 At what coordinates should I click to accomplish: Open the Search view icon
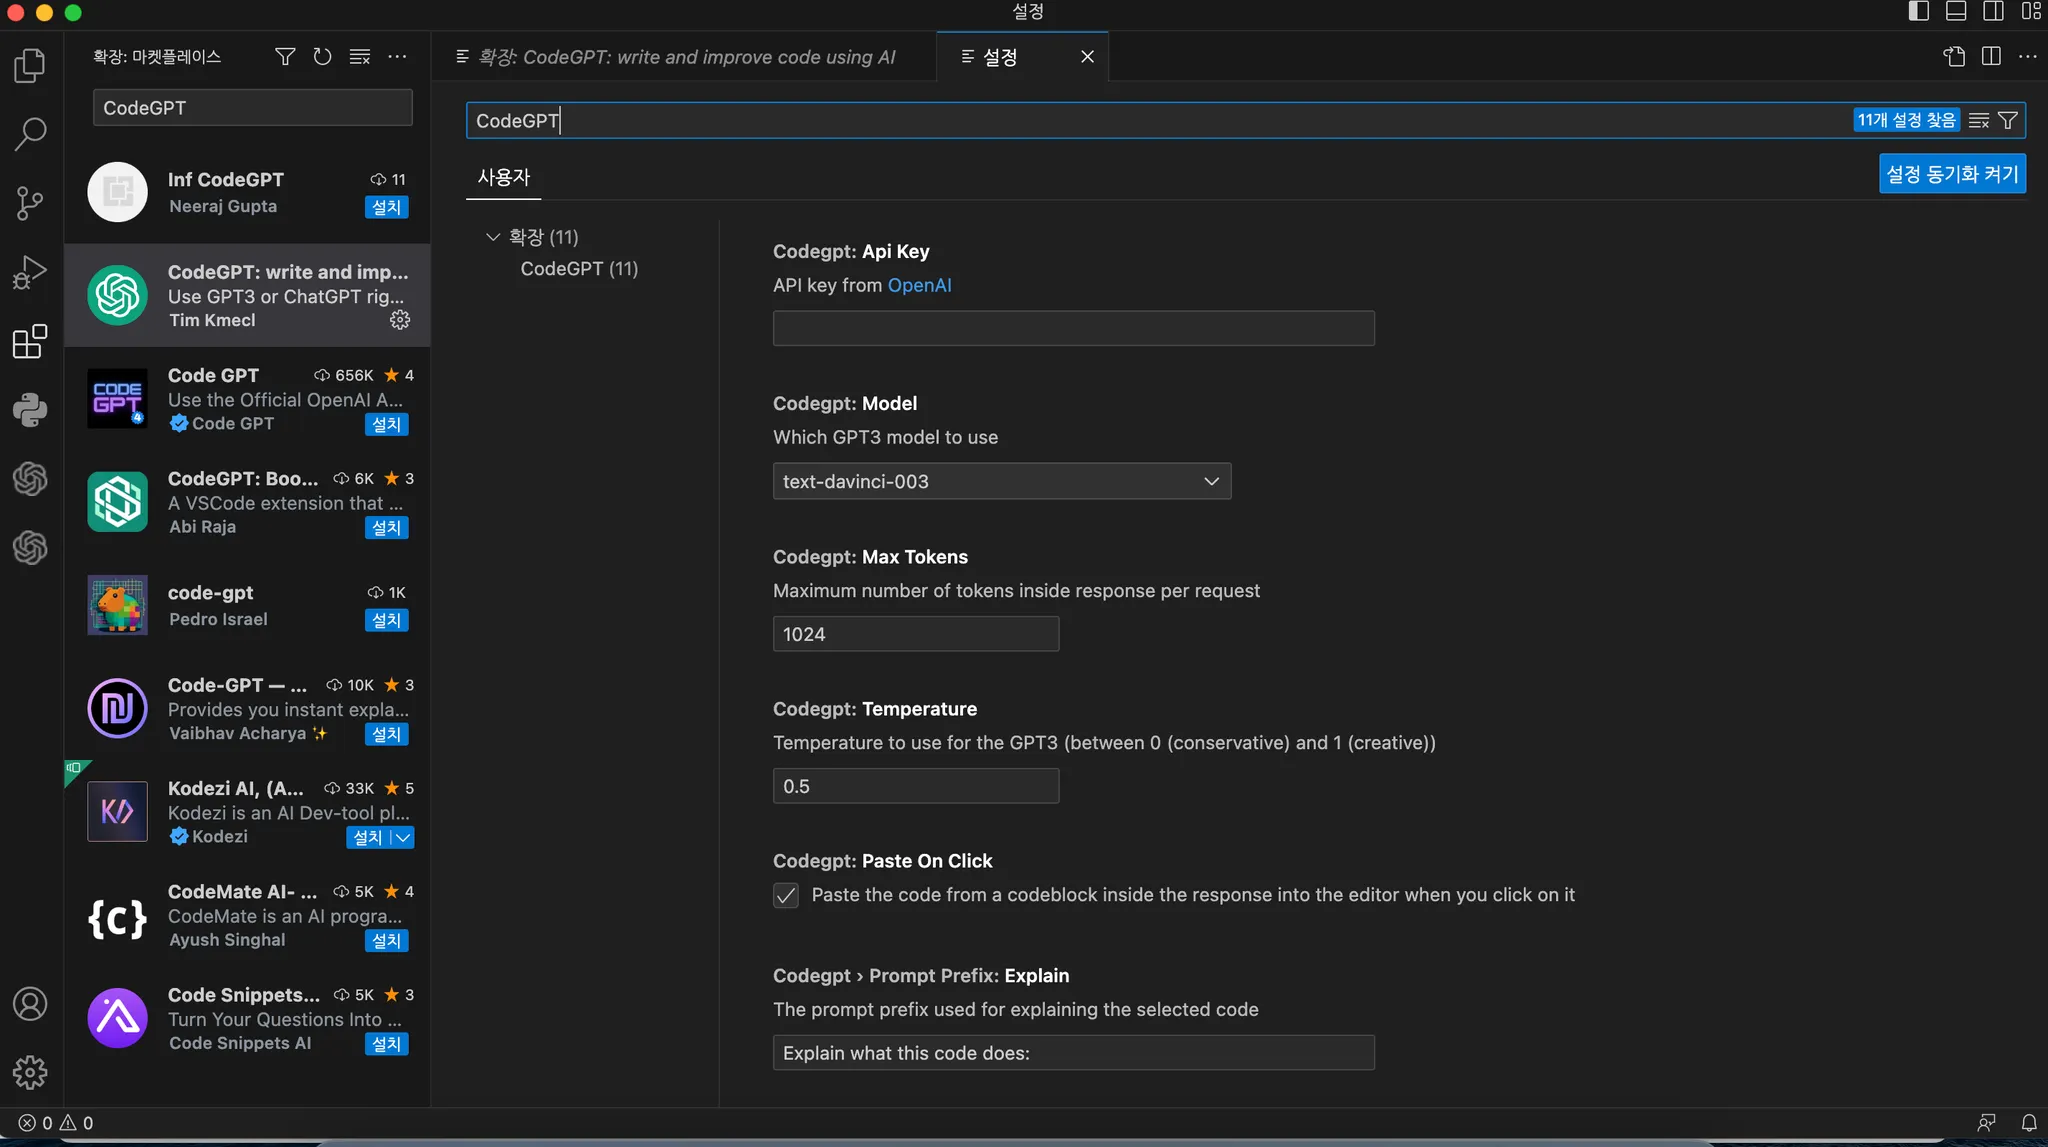30,134
